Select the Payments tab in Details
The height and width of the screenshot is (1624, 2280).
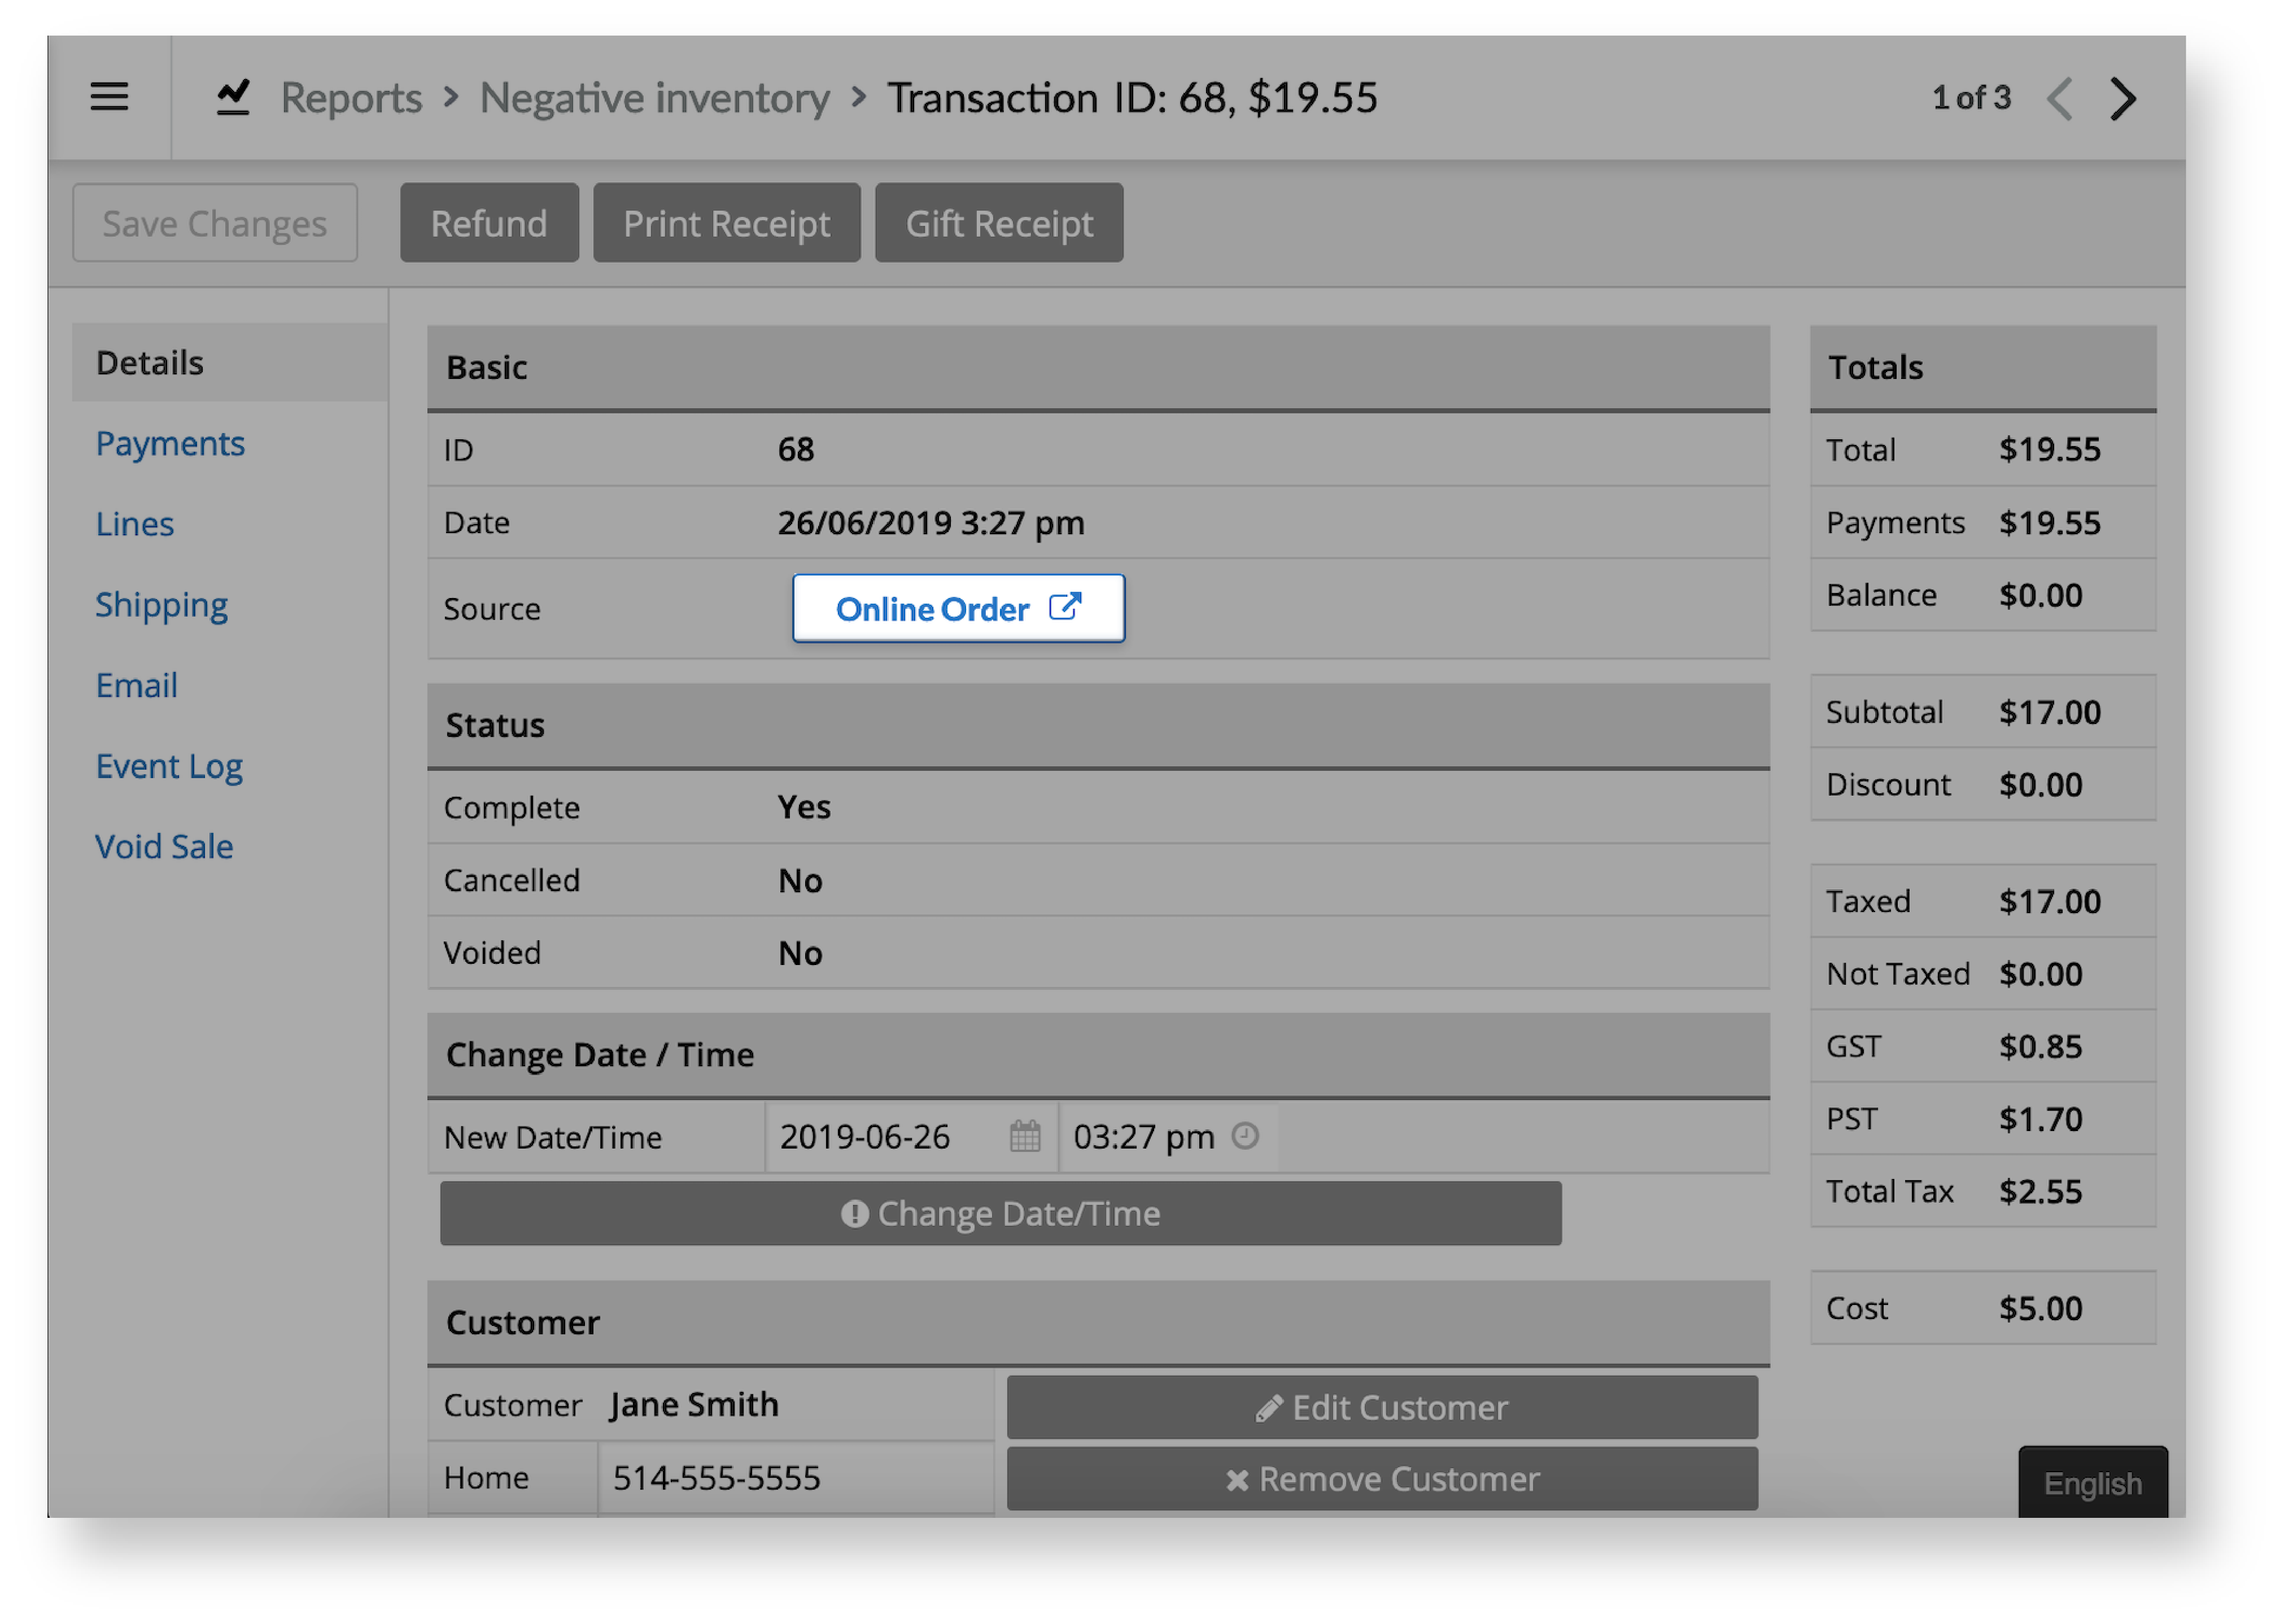click(x=171, y=441)
